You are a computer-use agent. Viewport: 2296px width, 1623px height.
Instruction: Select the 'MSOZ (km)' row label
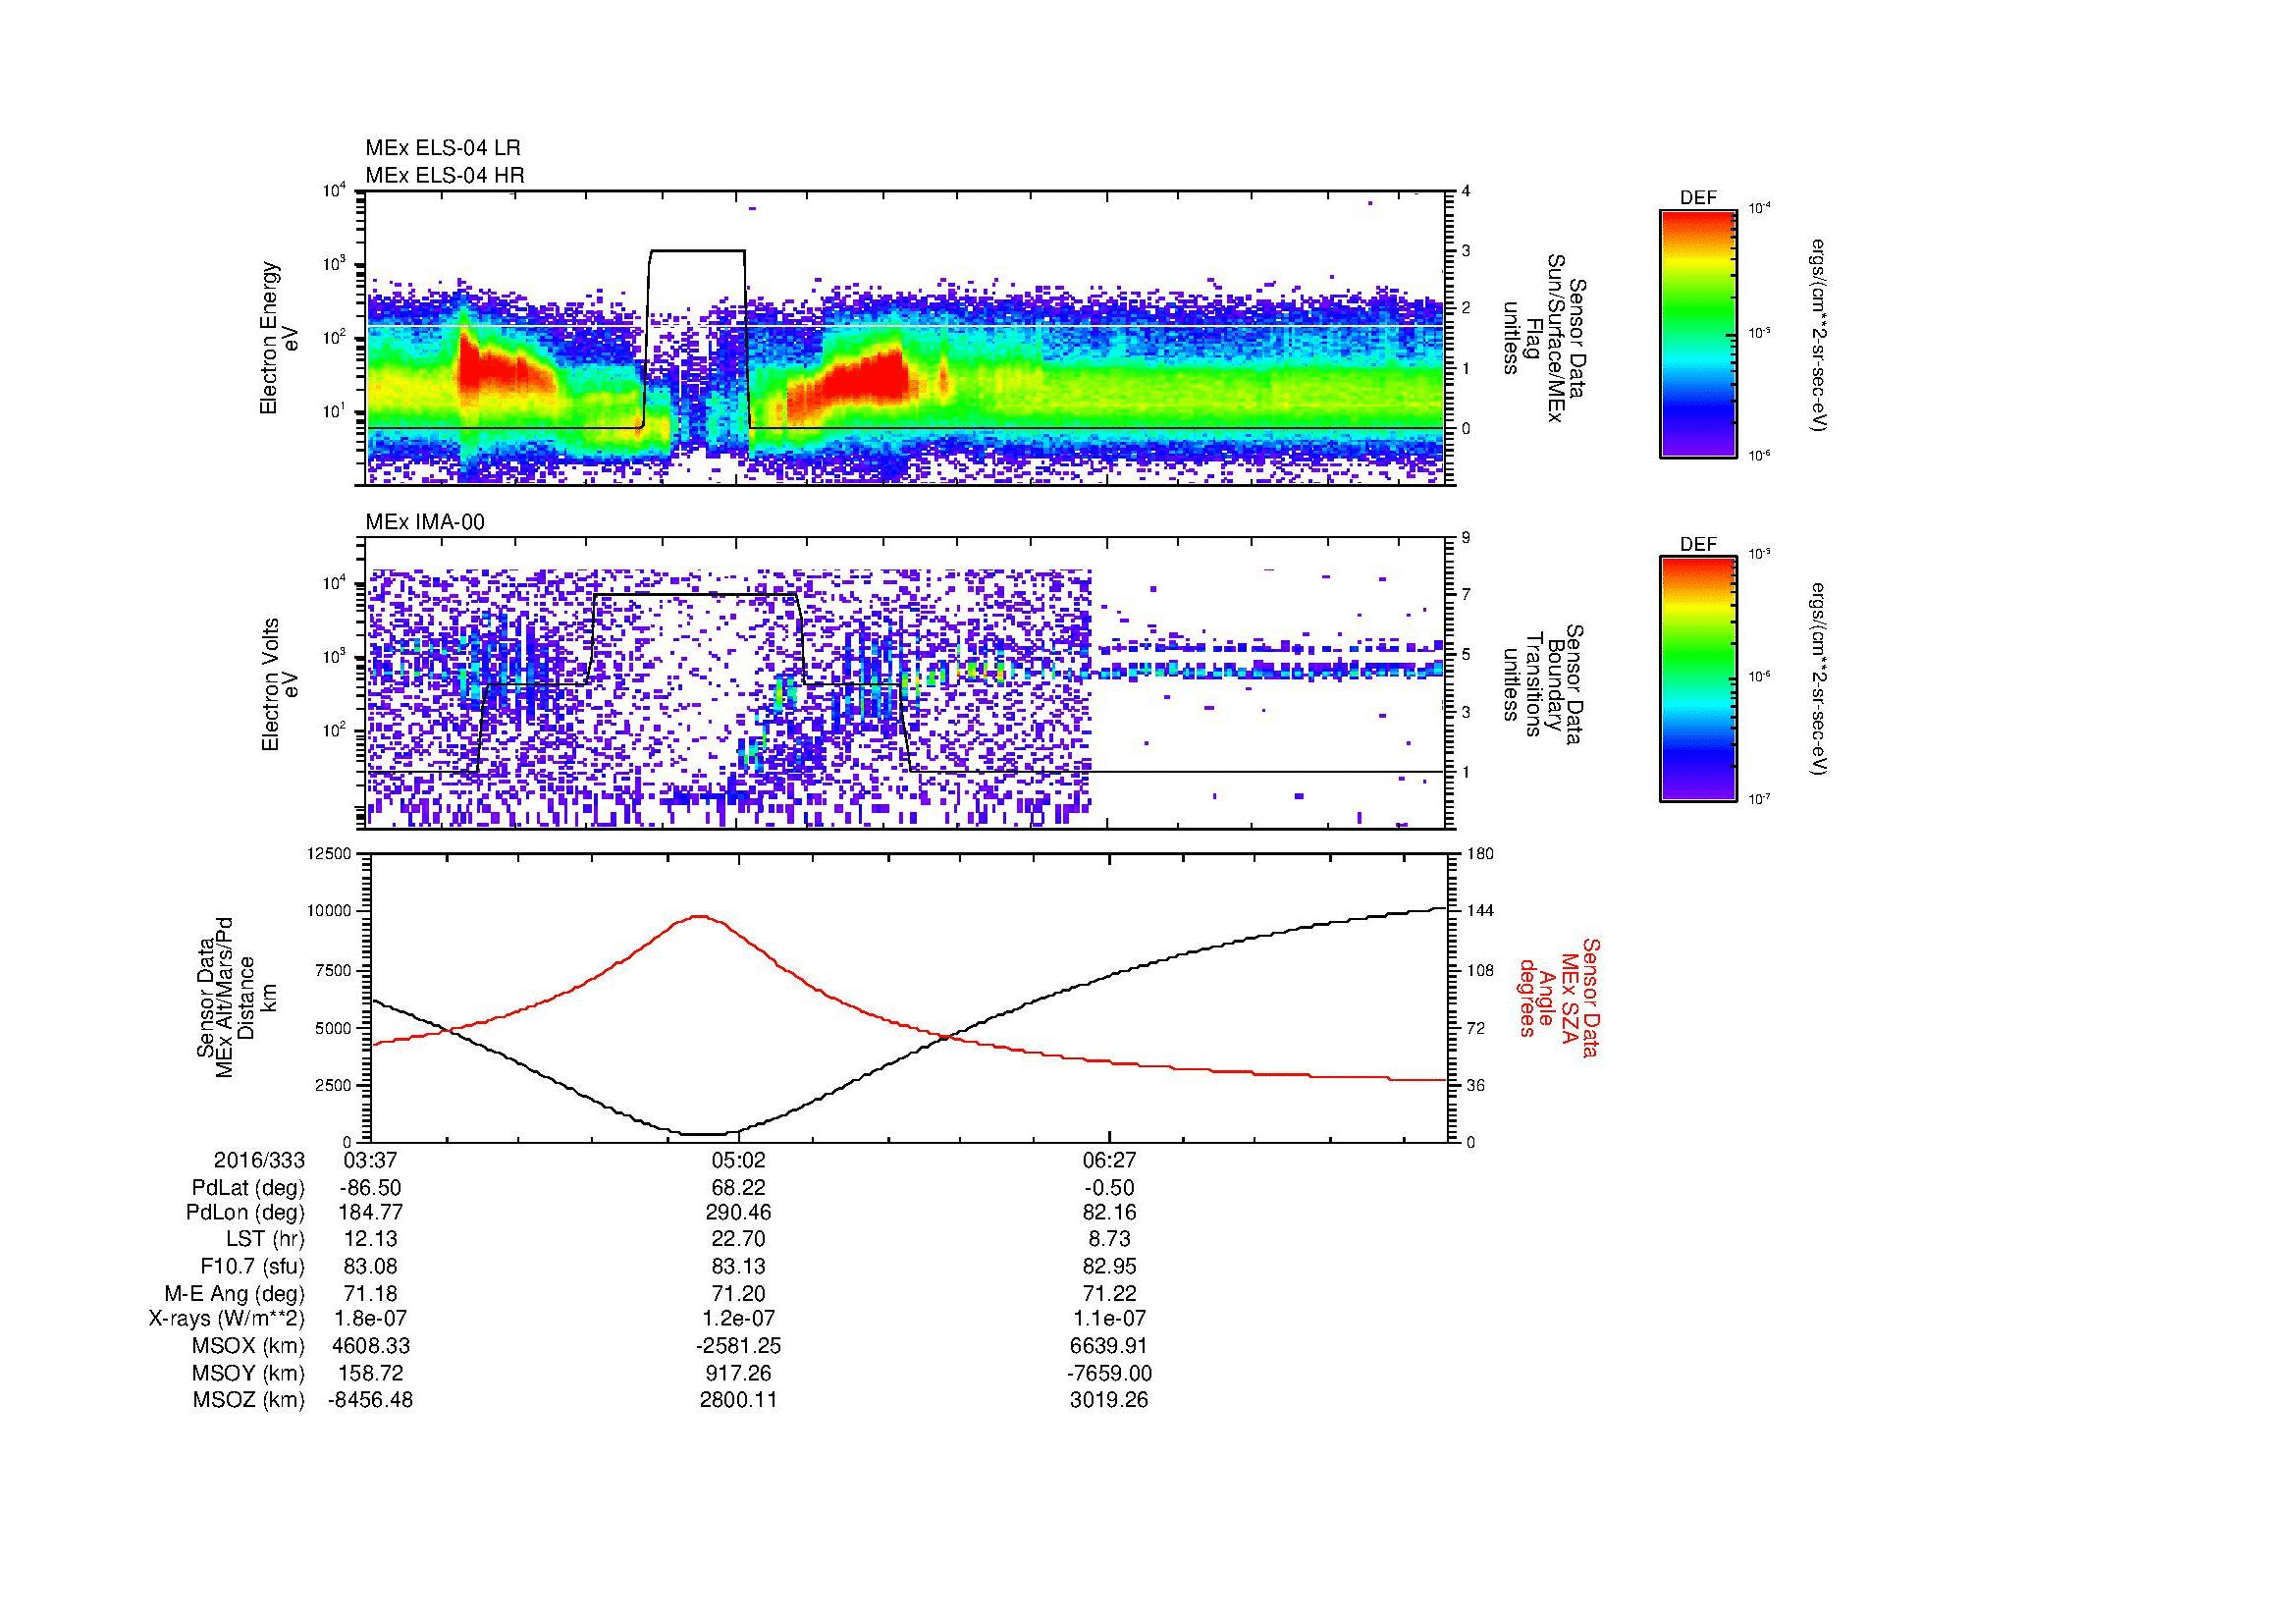(248, 1400)
